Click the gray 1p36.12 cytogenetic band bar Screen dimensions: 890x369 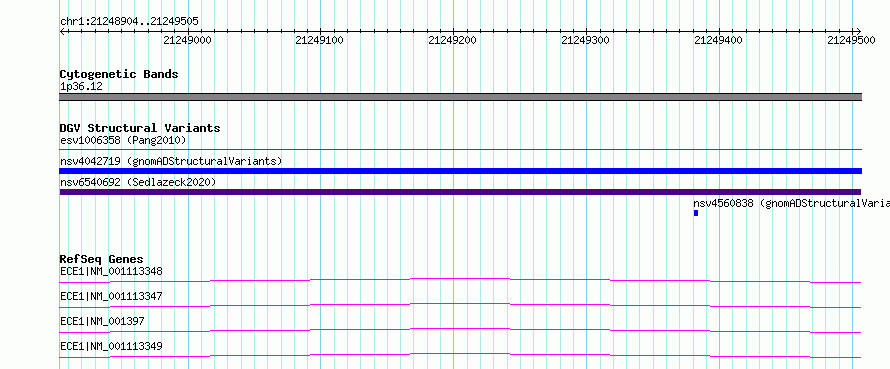[460, 97]
